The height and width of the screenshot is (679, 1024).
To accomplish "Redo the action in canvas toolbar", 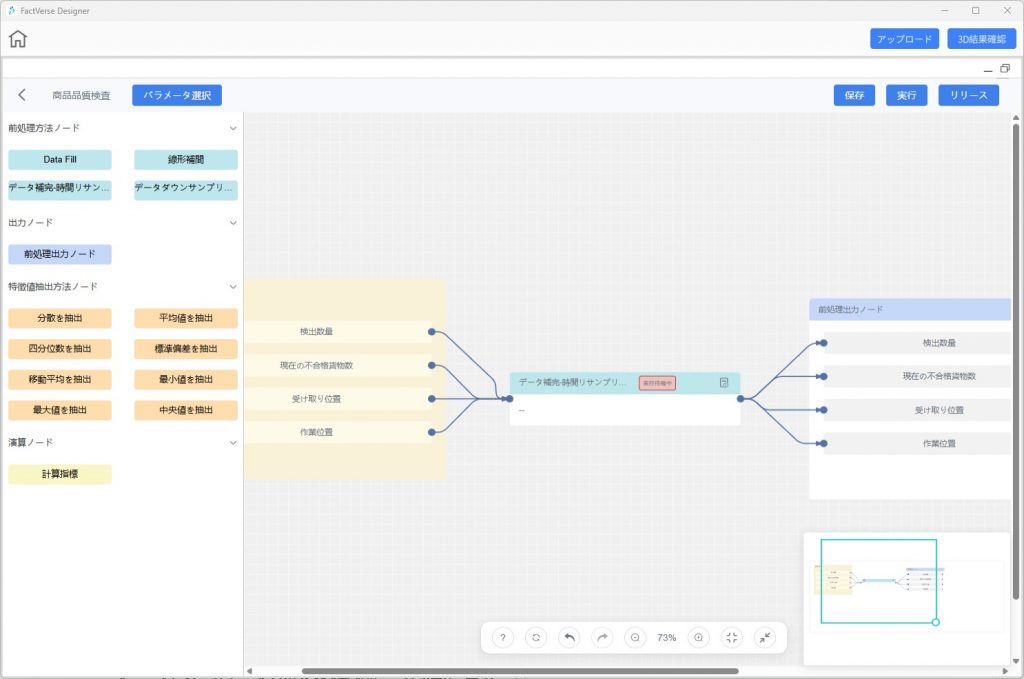I will 602,637.
